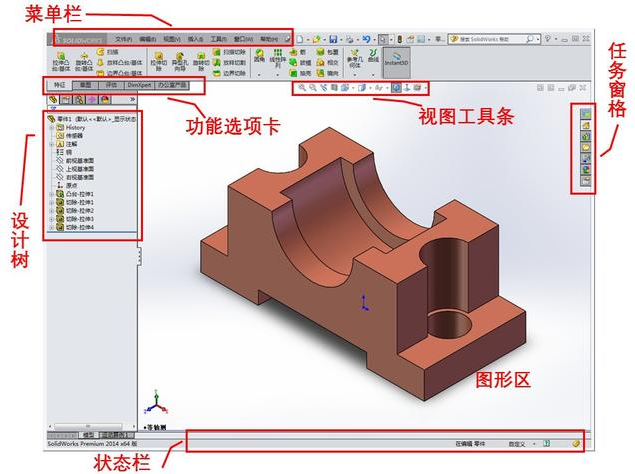
Task: Click the New document icon
Action: 300,39
